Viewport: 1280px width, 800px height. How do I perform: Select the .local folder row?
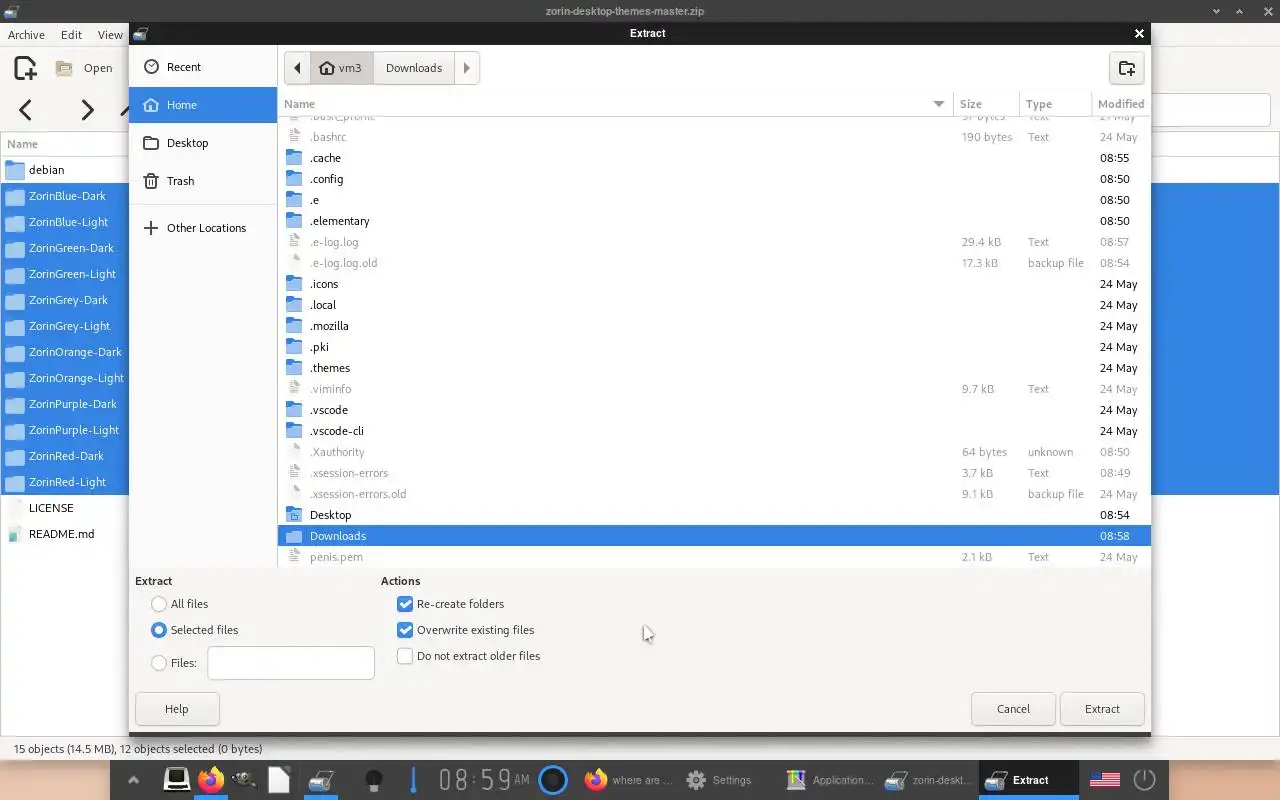714,305
